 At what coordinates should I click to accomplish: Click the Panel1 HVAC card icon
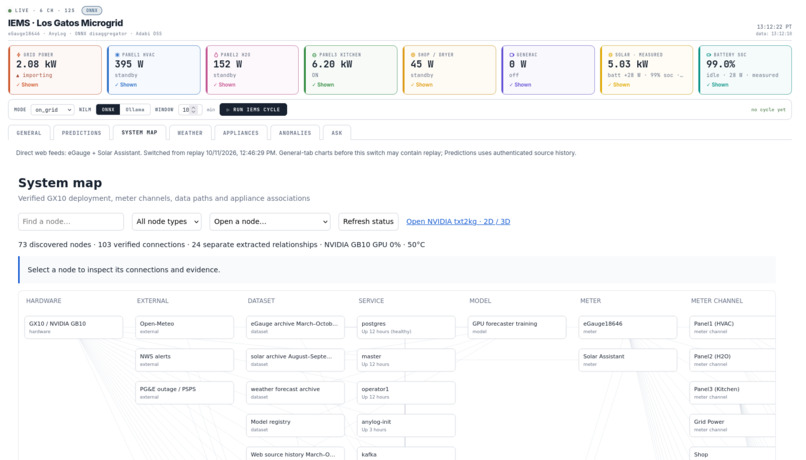(117, 54)
